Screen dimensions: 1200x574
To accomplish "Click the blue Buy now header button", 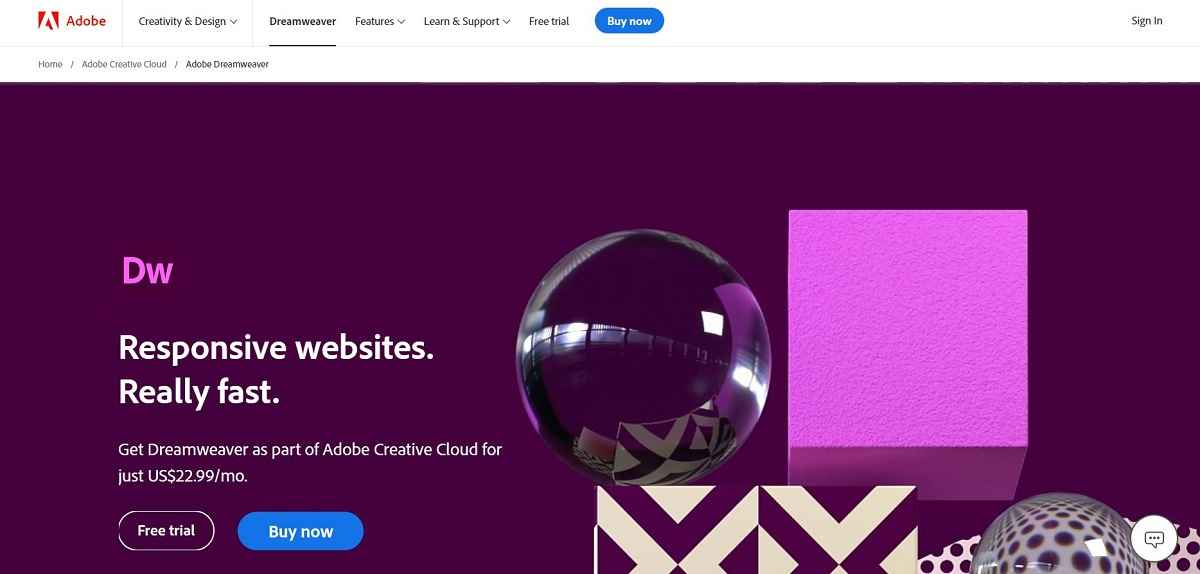I will point(629,21).
